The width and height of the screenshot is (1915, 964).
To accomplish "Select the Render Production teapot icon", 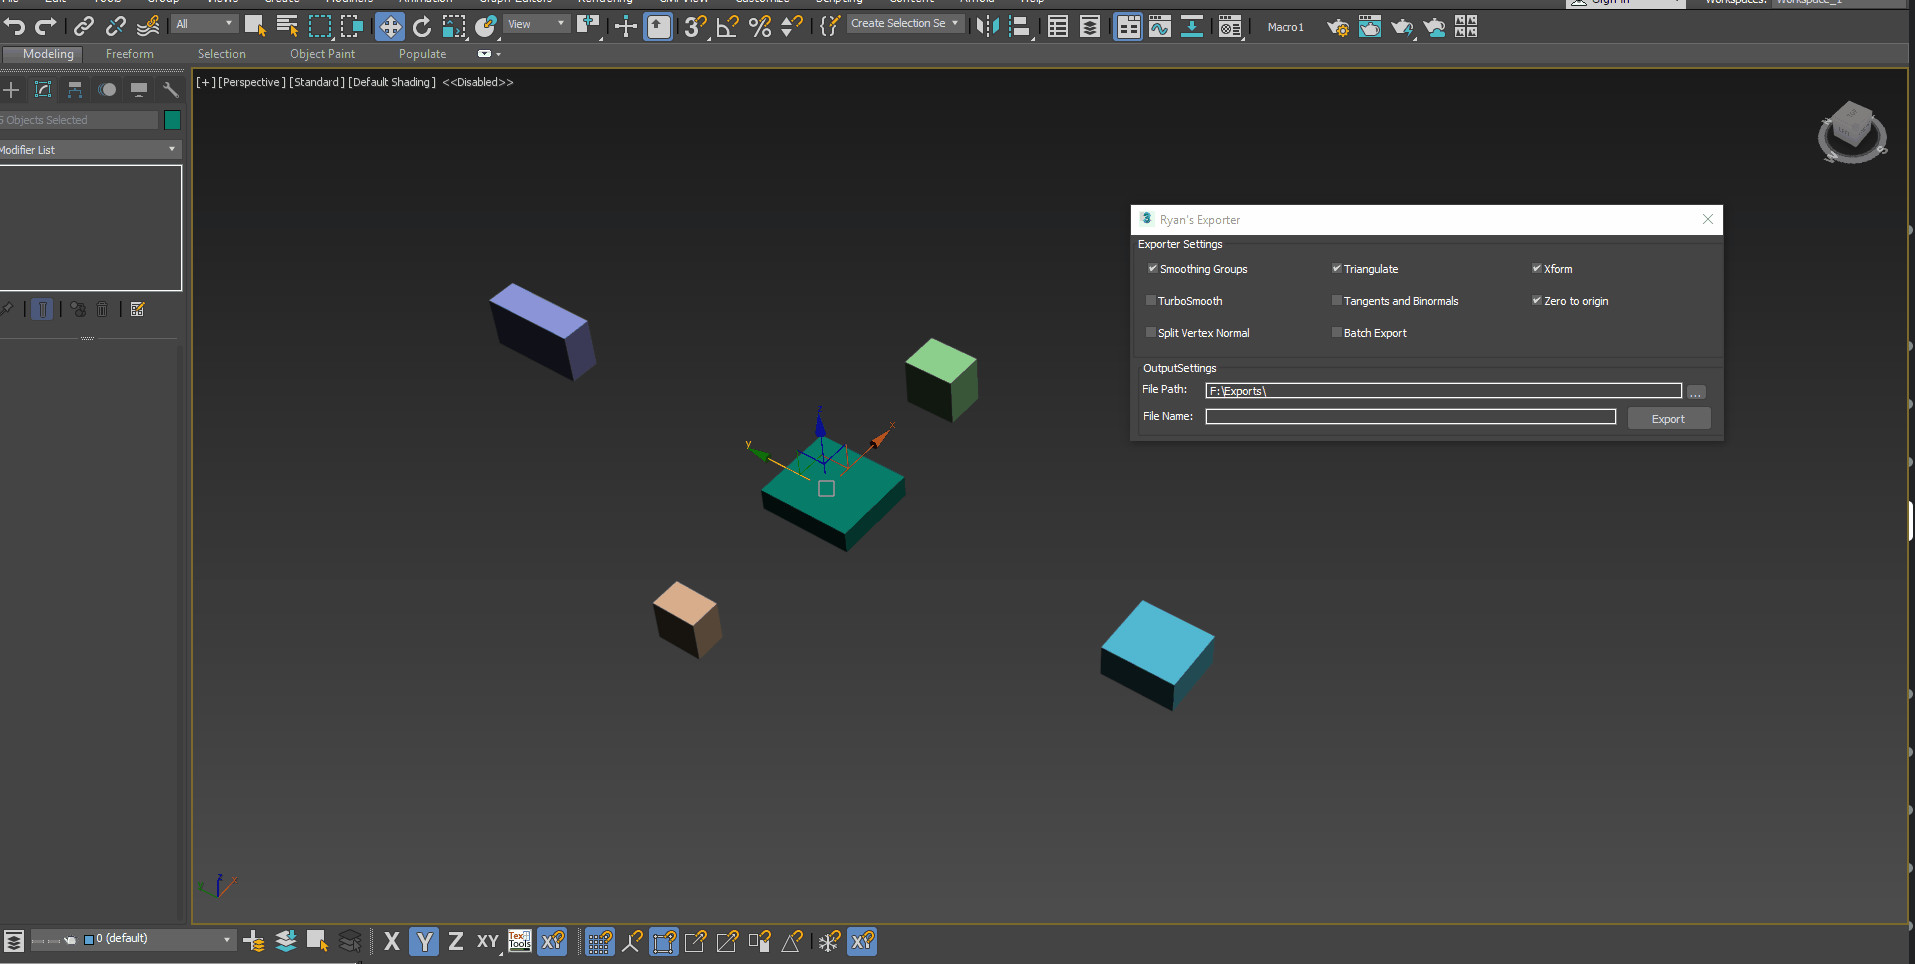I will pos(1402,27).
